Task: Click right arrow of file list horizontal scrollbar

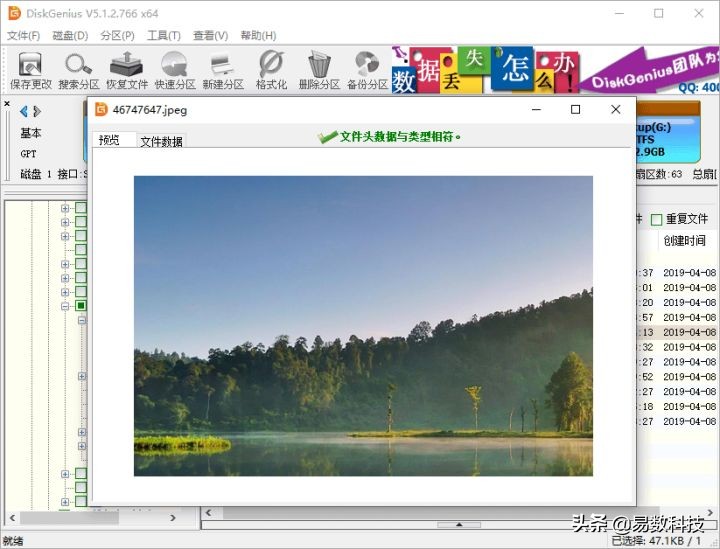Action: click(x=711, y=513)
